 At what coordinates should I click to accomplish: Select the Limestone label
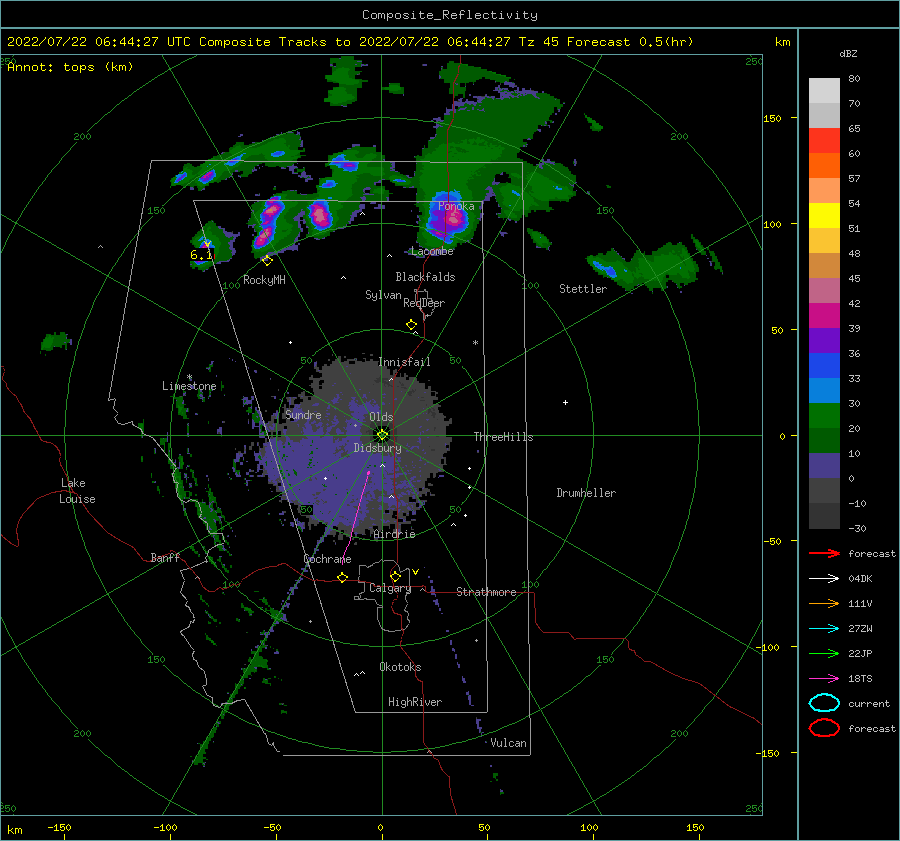189,386
